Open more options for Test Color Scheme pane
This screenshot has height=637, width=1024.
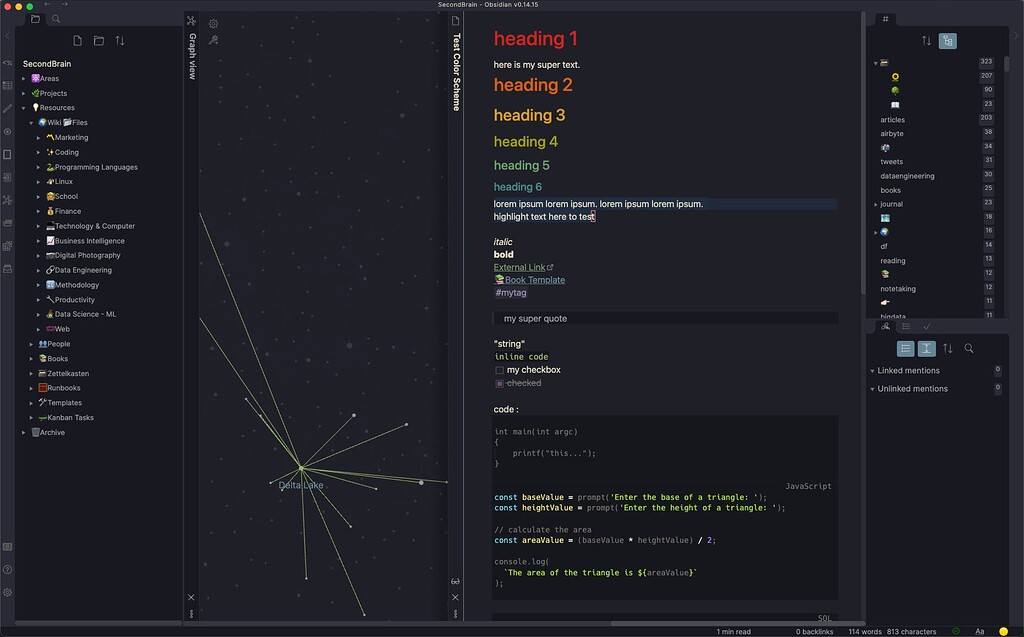point(455,613)
